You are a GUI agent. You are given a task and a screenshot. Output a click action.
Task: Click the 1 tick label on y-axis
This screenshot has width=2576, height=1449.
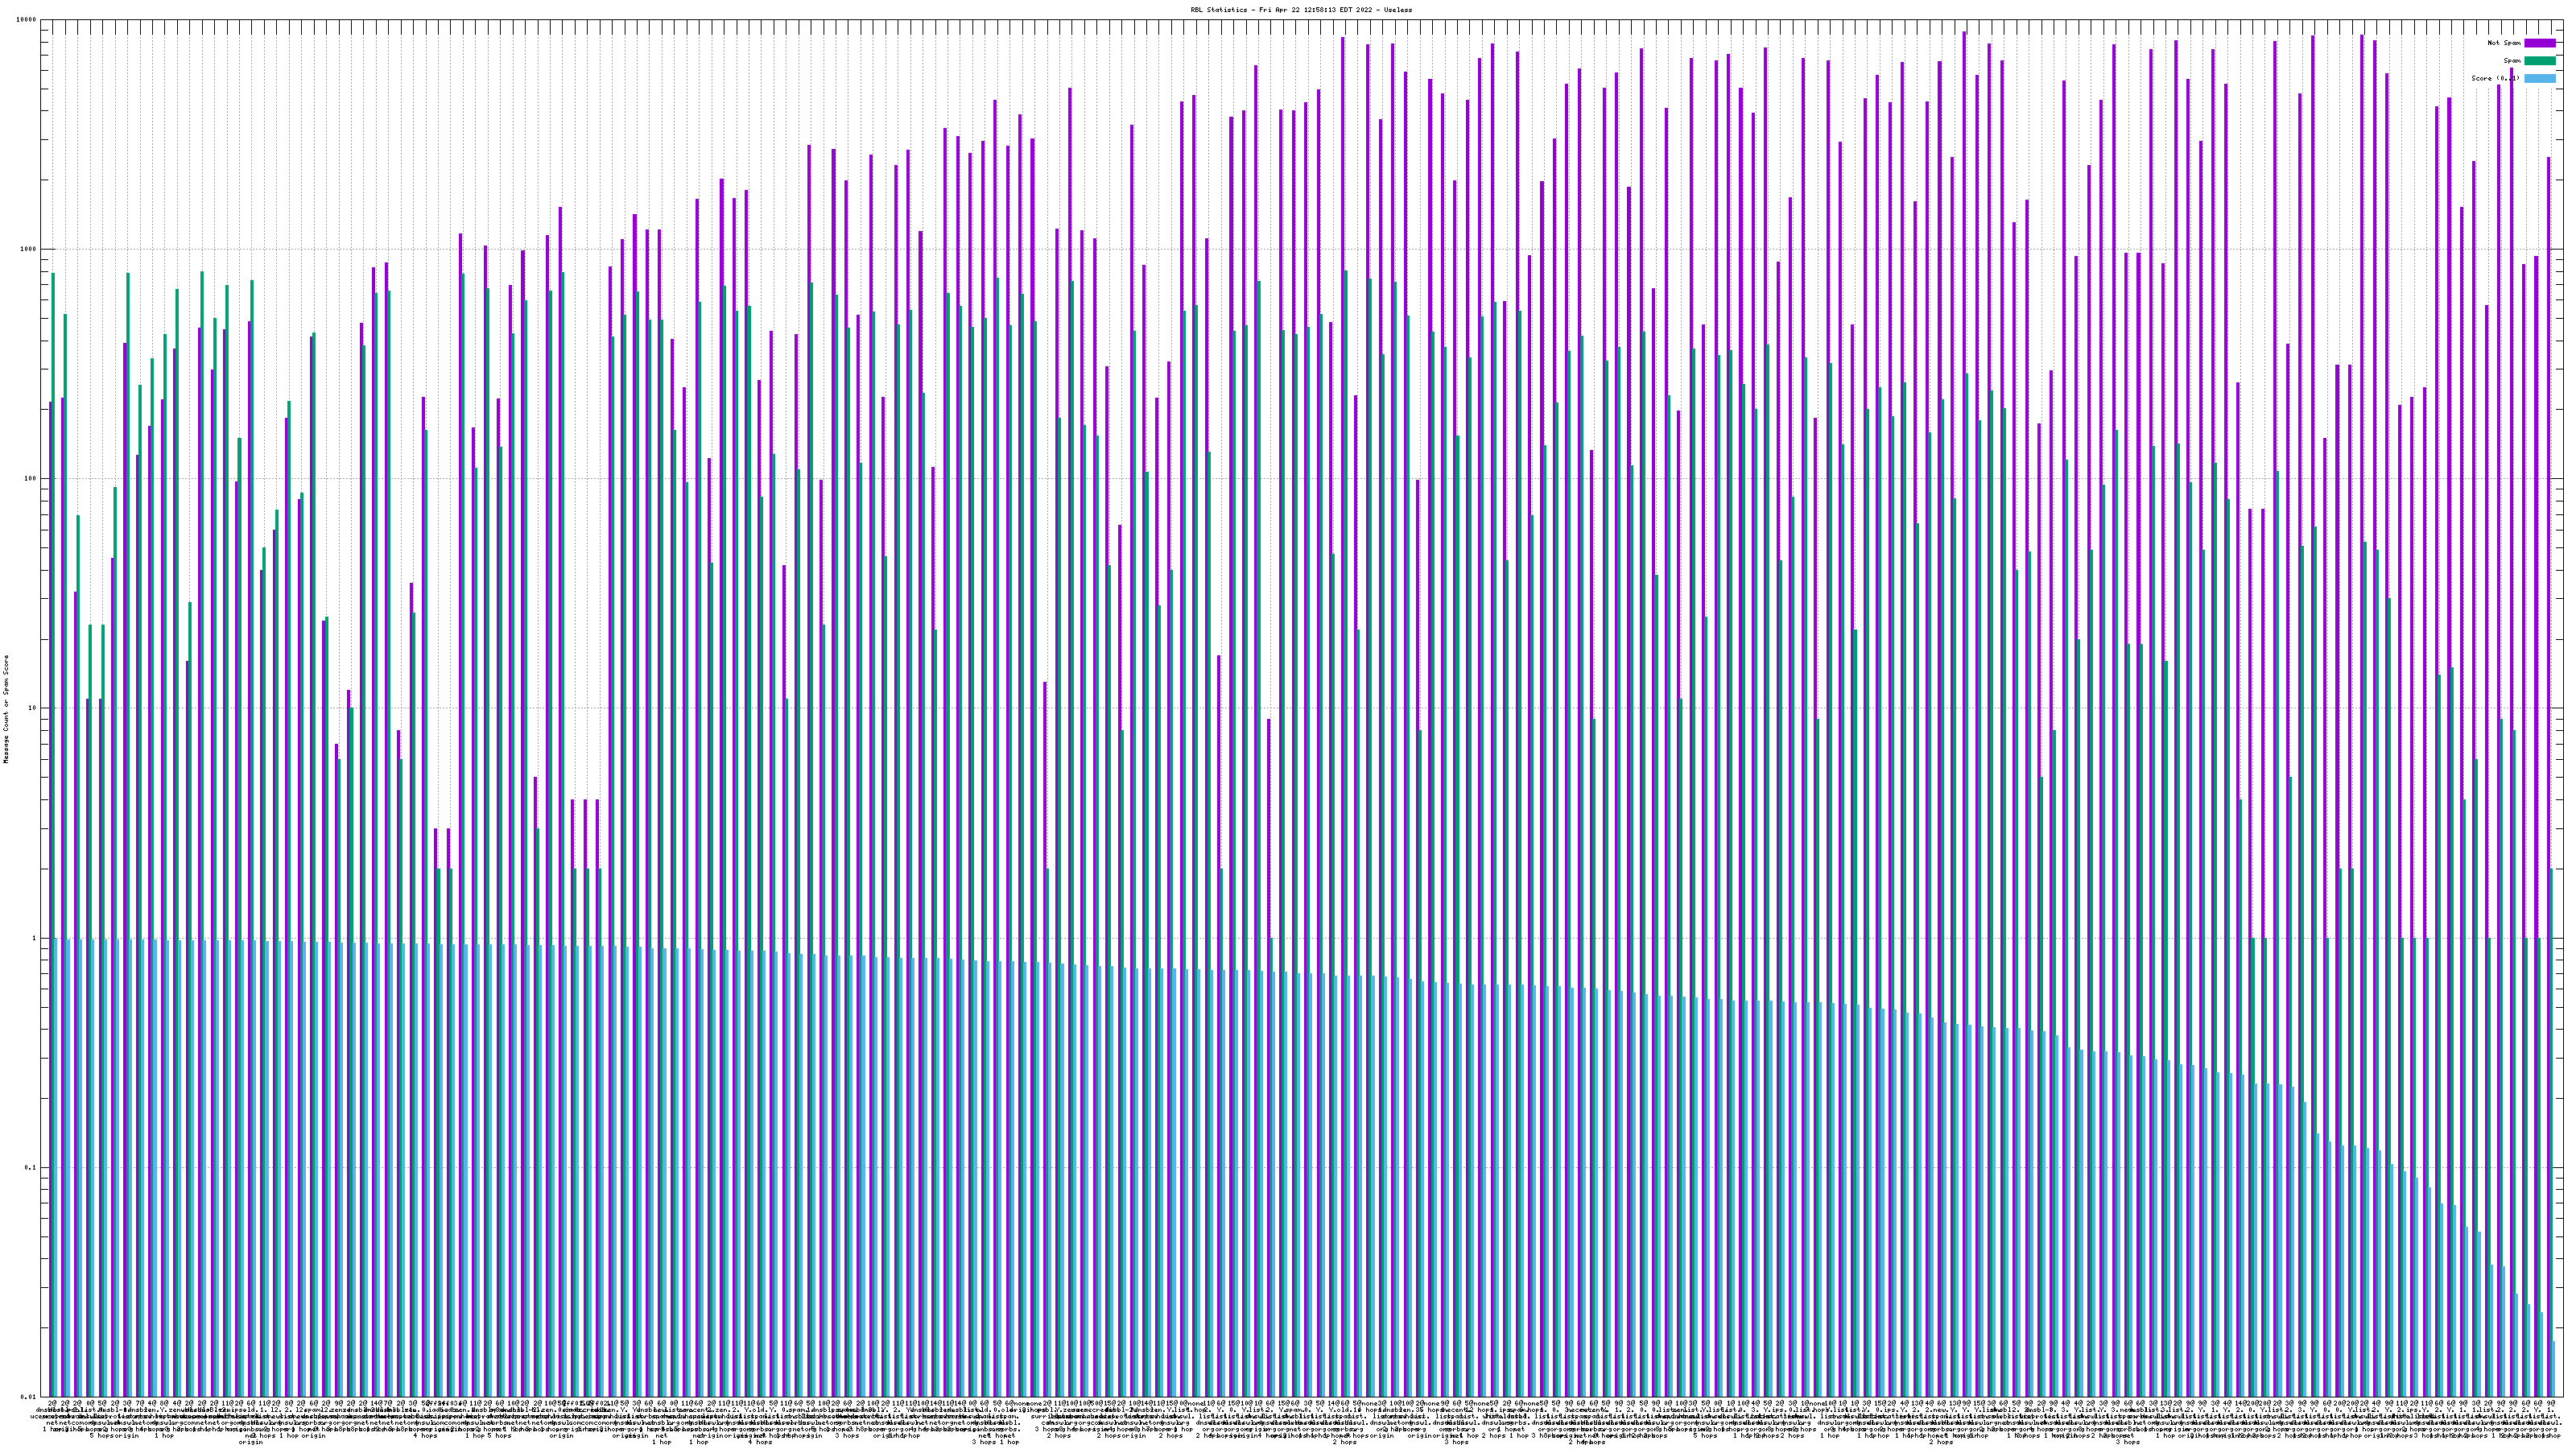35,938
